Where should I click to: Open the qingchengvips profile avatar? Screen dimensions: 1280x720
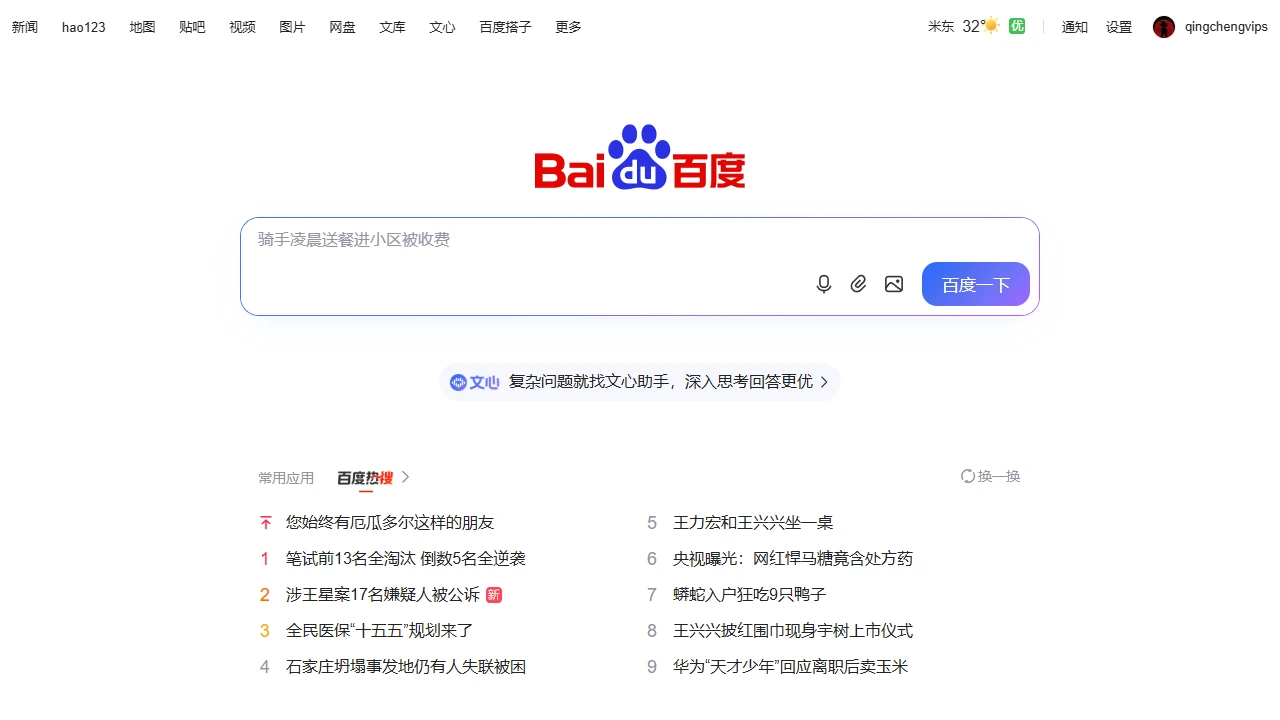(1163, 27)
